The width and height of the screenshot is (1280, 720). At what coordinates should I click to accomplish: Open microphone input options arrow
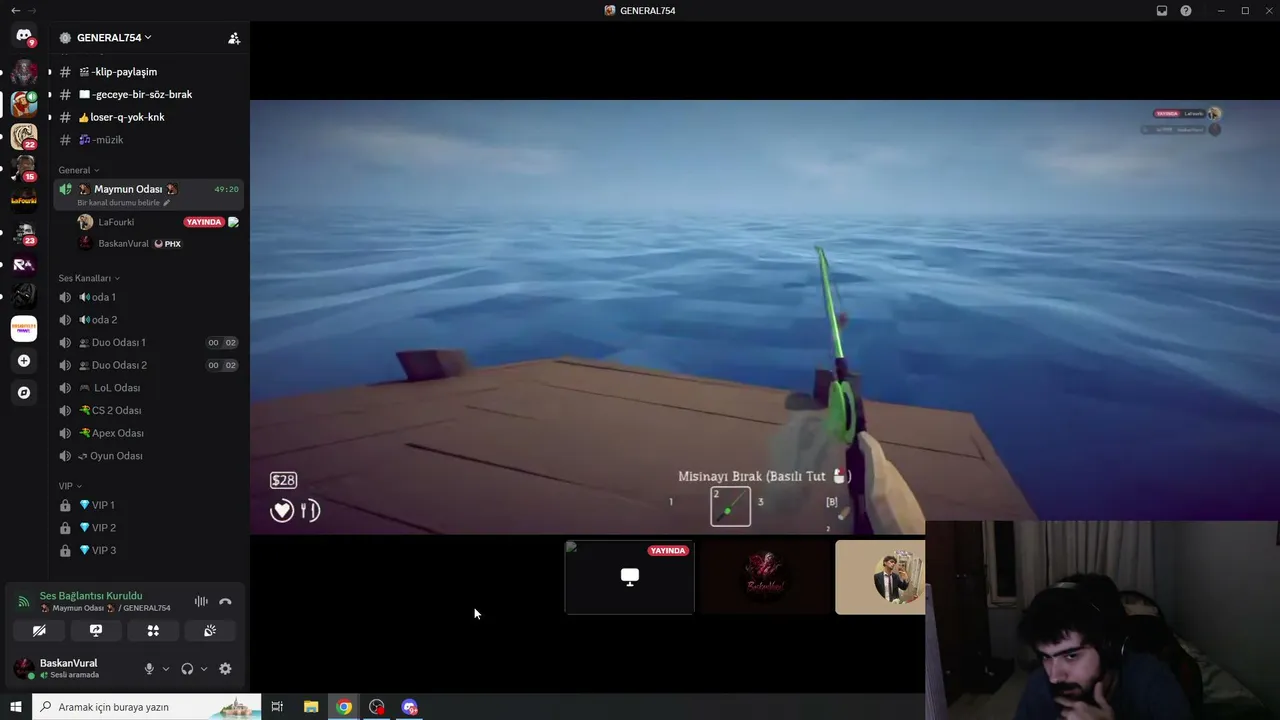166,669
